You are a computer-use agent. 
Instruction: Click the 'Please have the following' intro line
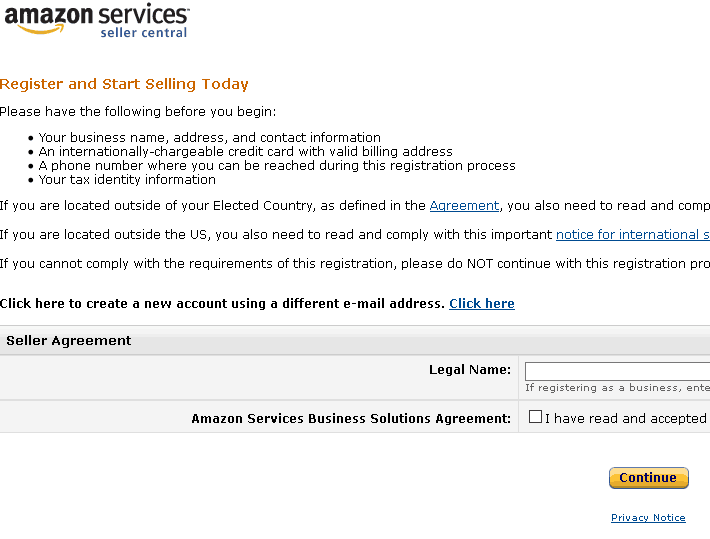(x=138, y=112)
